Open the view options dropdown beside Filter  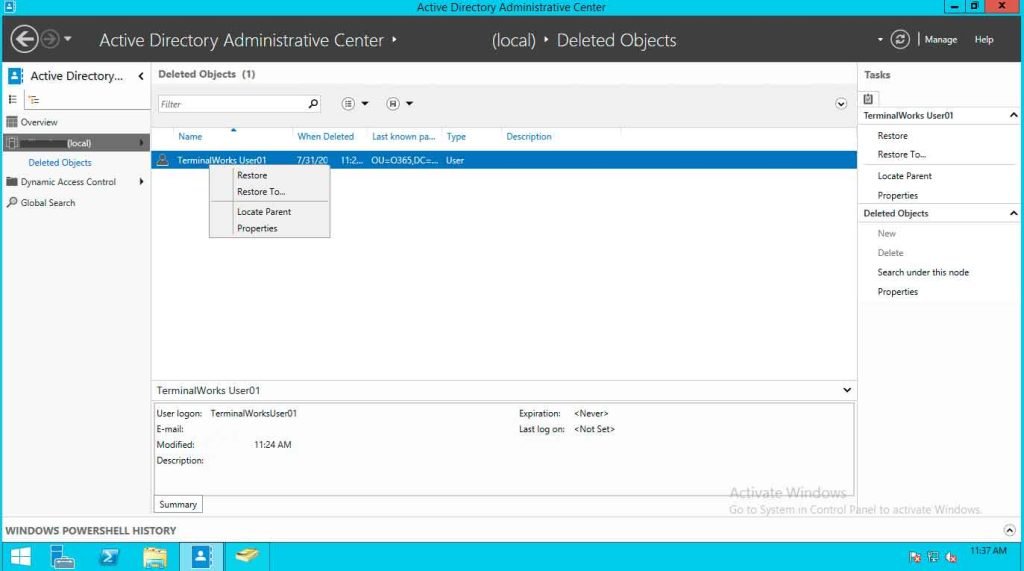[x=354, y=104]
